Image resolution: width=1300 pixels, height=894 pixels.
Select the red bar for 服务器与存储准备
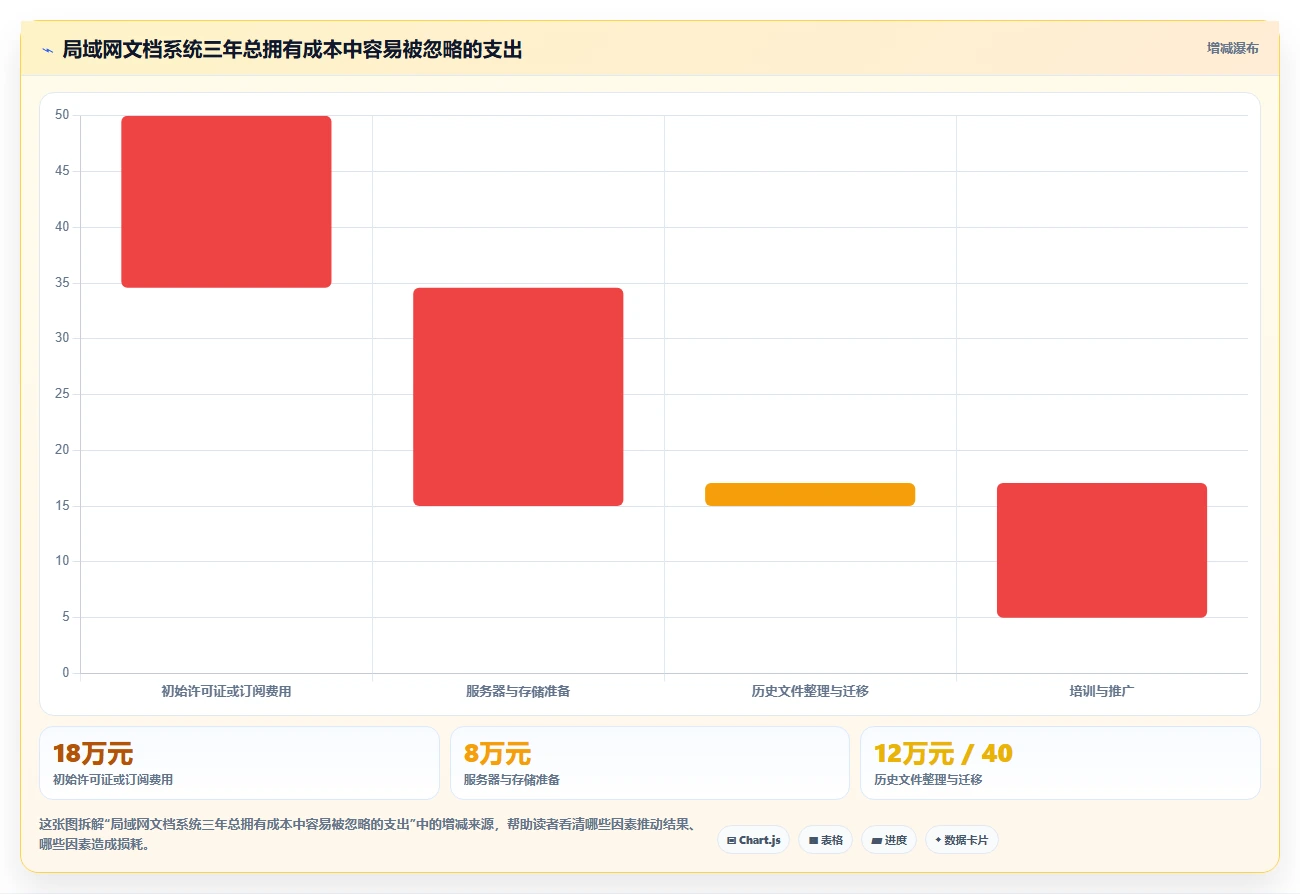pyautogui.click(x=518, y=397)
